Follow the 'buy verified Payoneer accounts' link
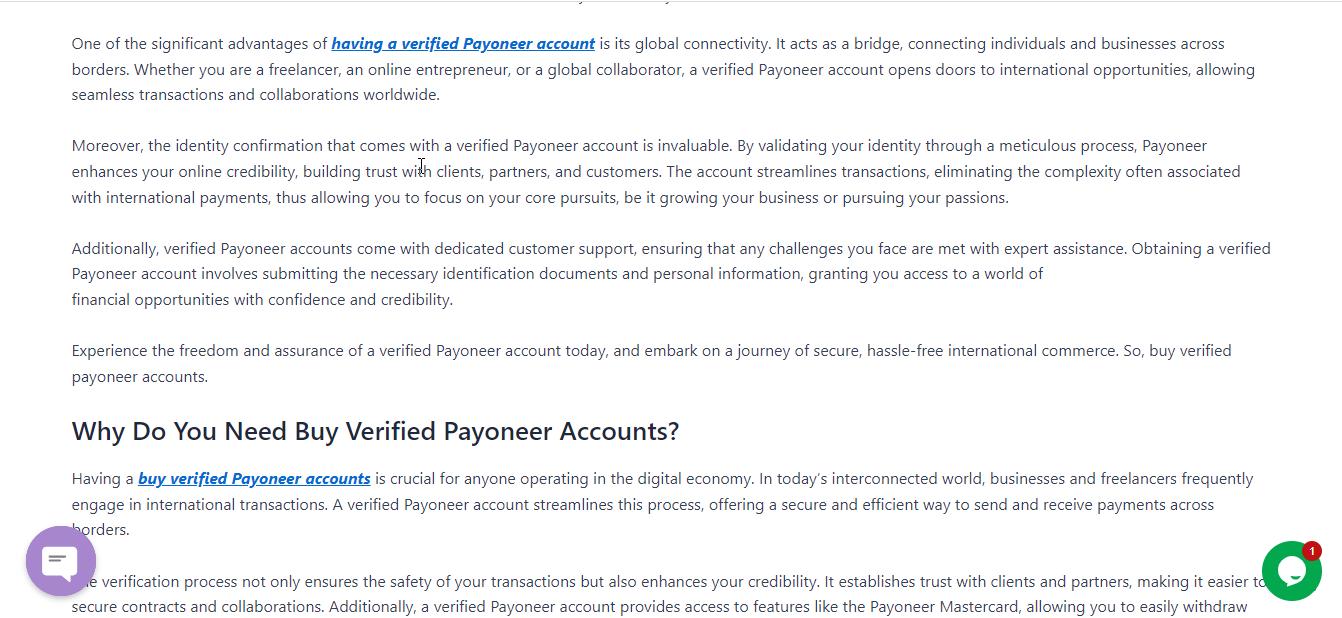 254,479
